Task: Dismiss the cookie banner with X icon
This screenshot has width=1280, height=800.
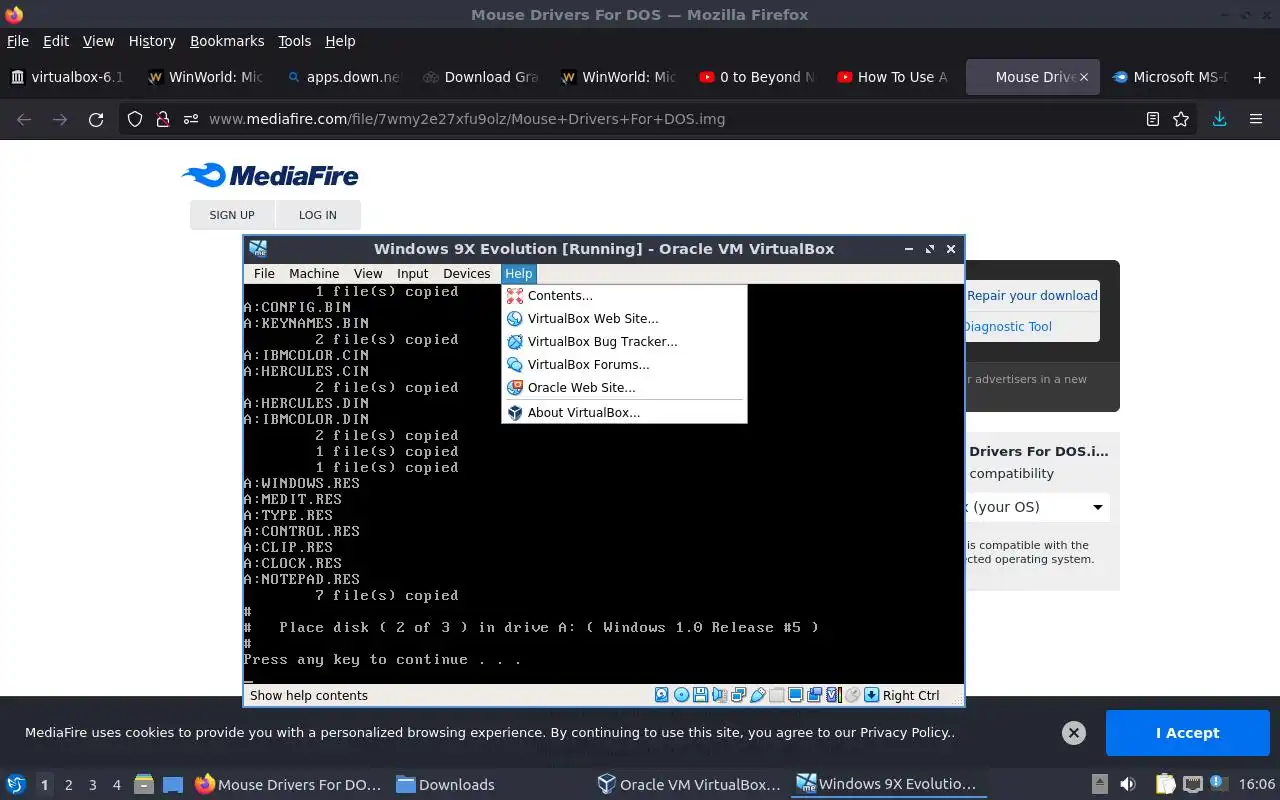Action: pos(1073,733)
